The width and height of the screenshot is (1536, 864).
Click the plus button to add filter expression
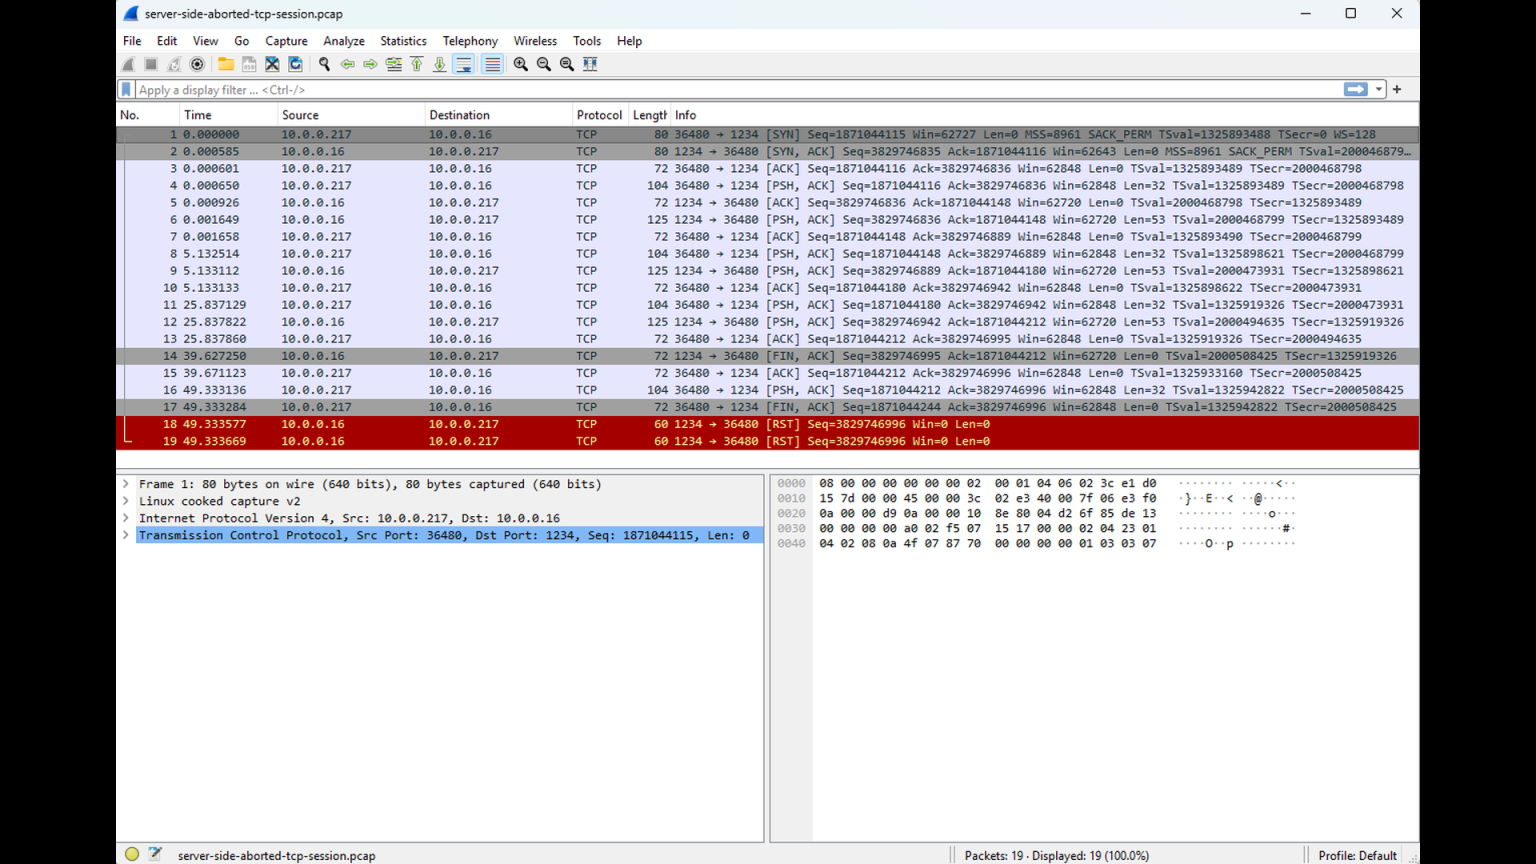point(1397,89)
